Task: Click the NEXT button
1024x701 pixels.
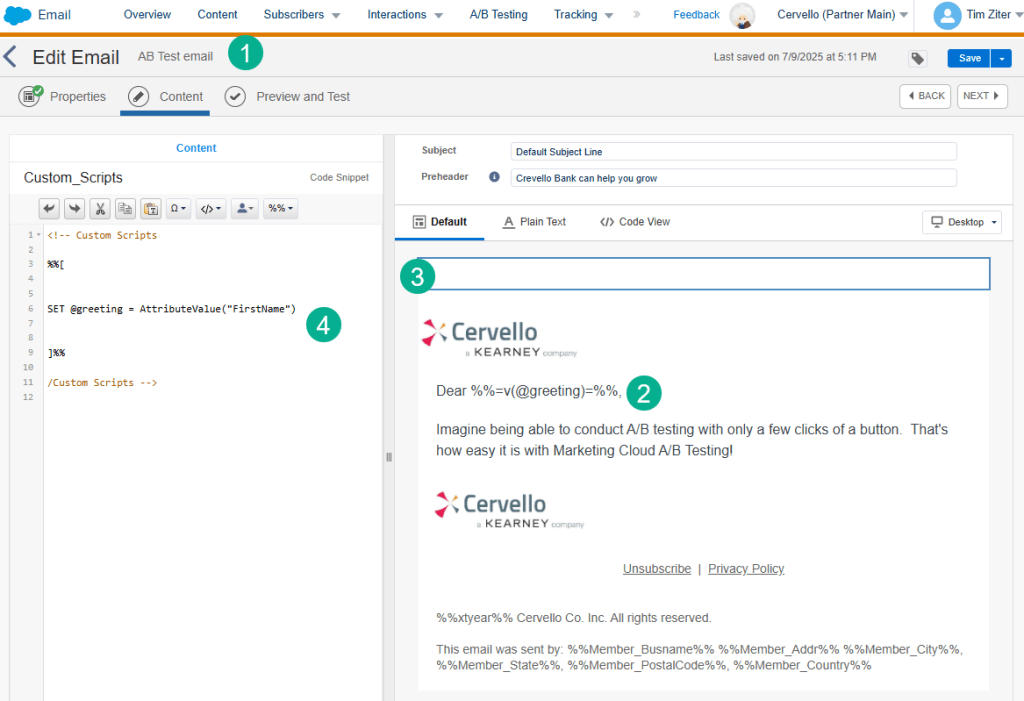Action: [981, 96]
